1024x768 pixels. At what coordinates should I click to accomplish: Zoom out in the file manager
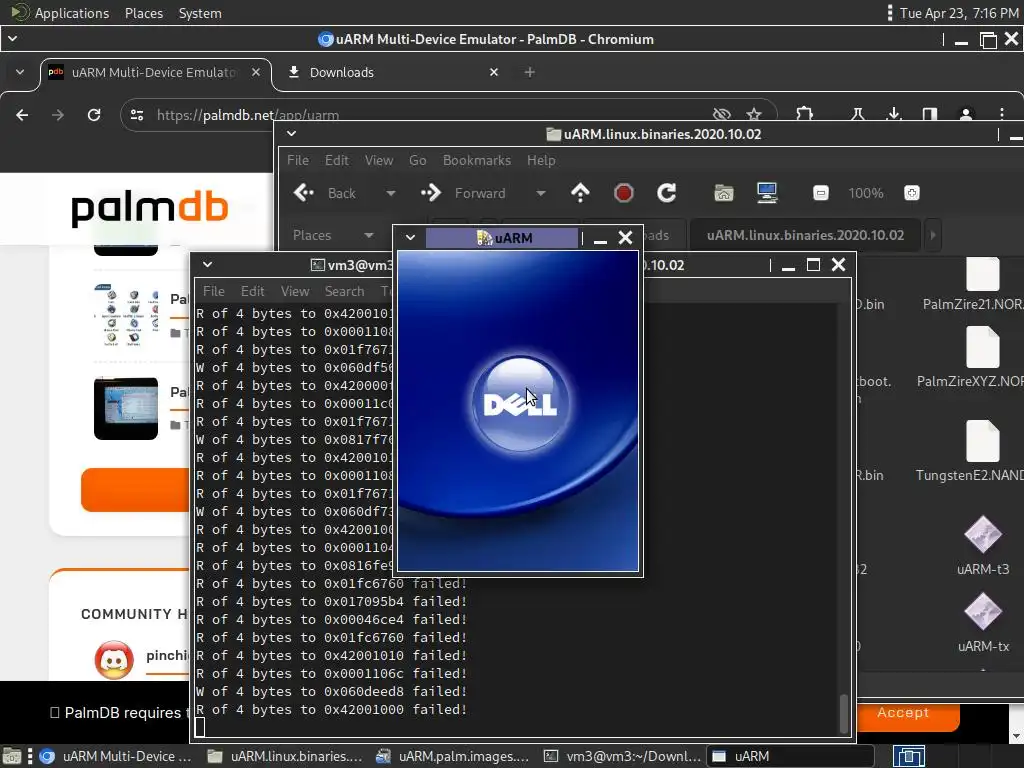pyautogui.click(x=821, y=193)
